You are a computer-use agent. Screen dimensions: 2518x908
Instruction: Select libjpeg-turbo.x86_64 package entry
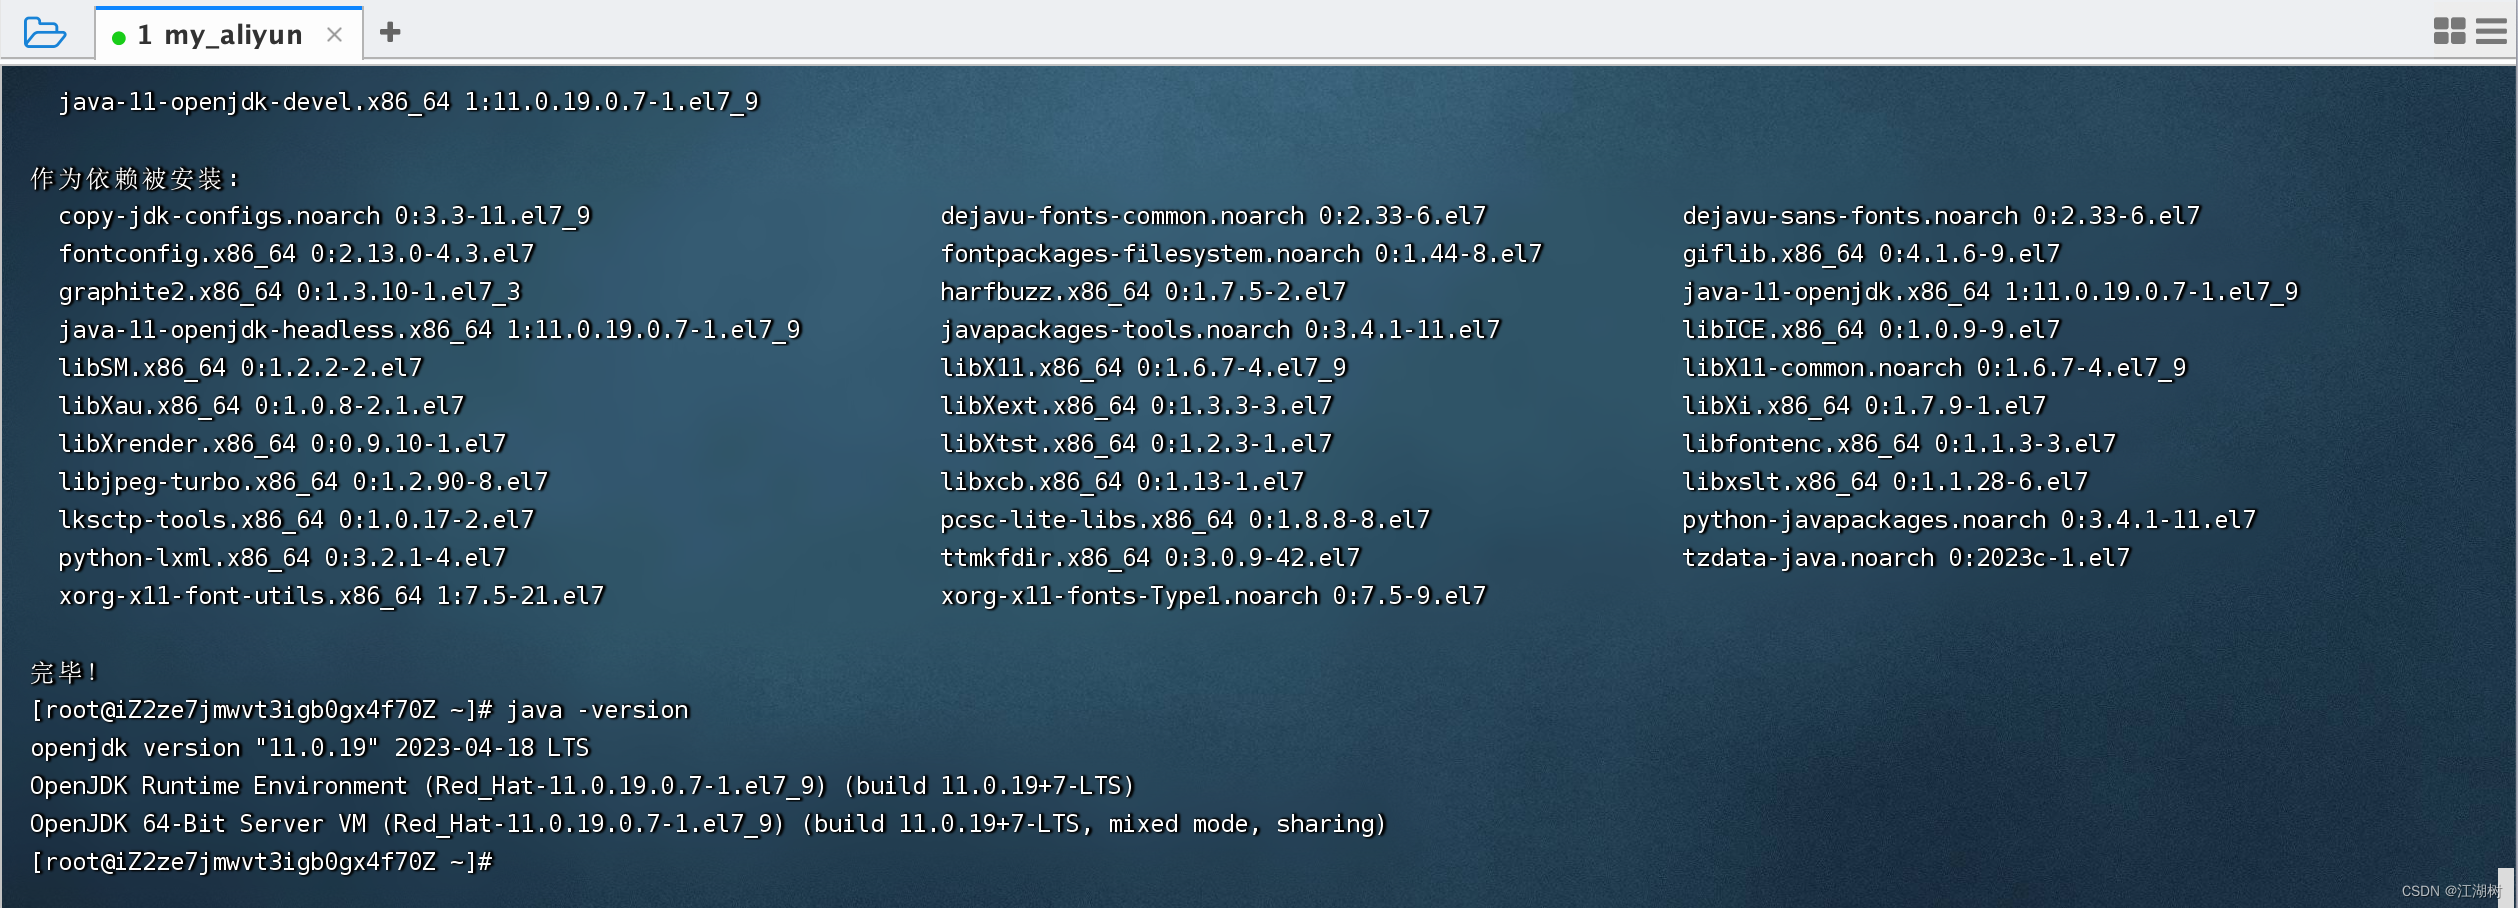pyautogui.click(x=304, y=482)
